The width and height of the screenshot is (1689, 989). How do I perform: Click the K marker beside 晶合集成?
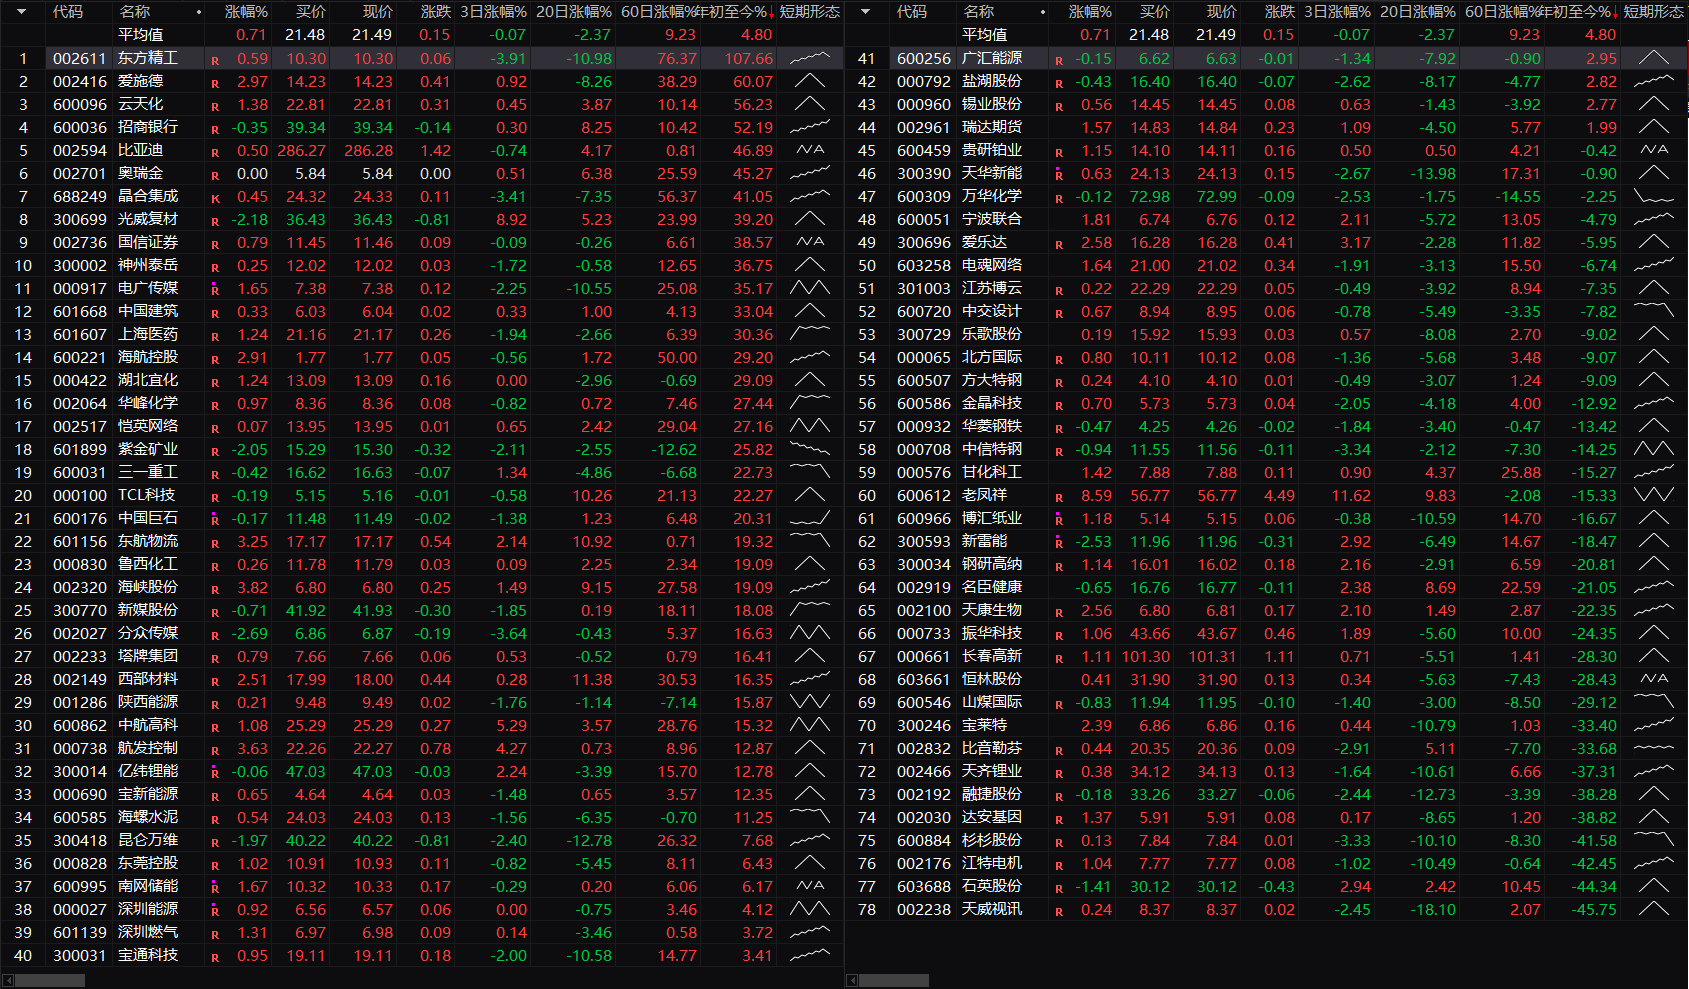click(215, 199)
